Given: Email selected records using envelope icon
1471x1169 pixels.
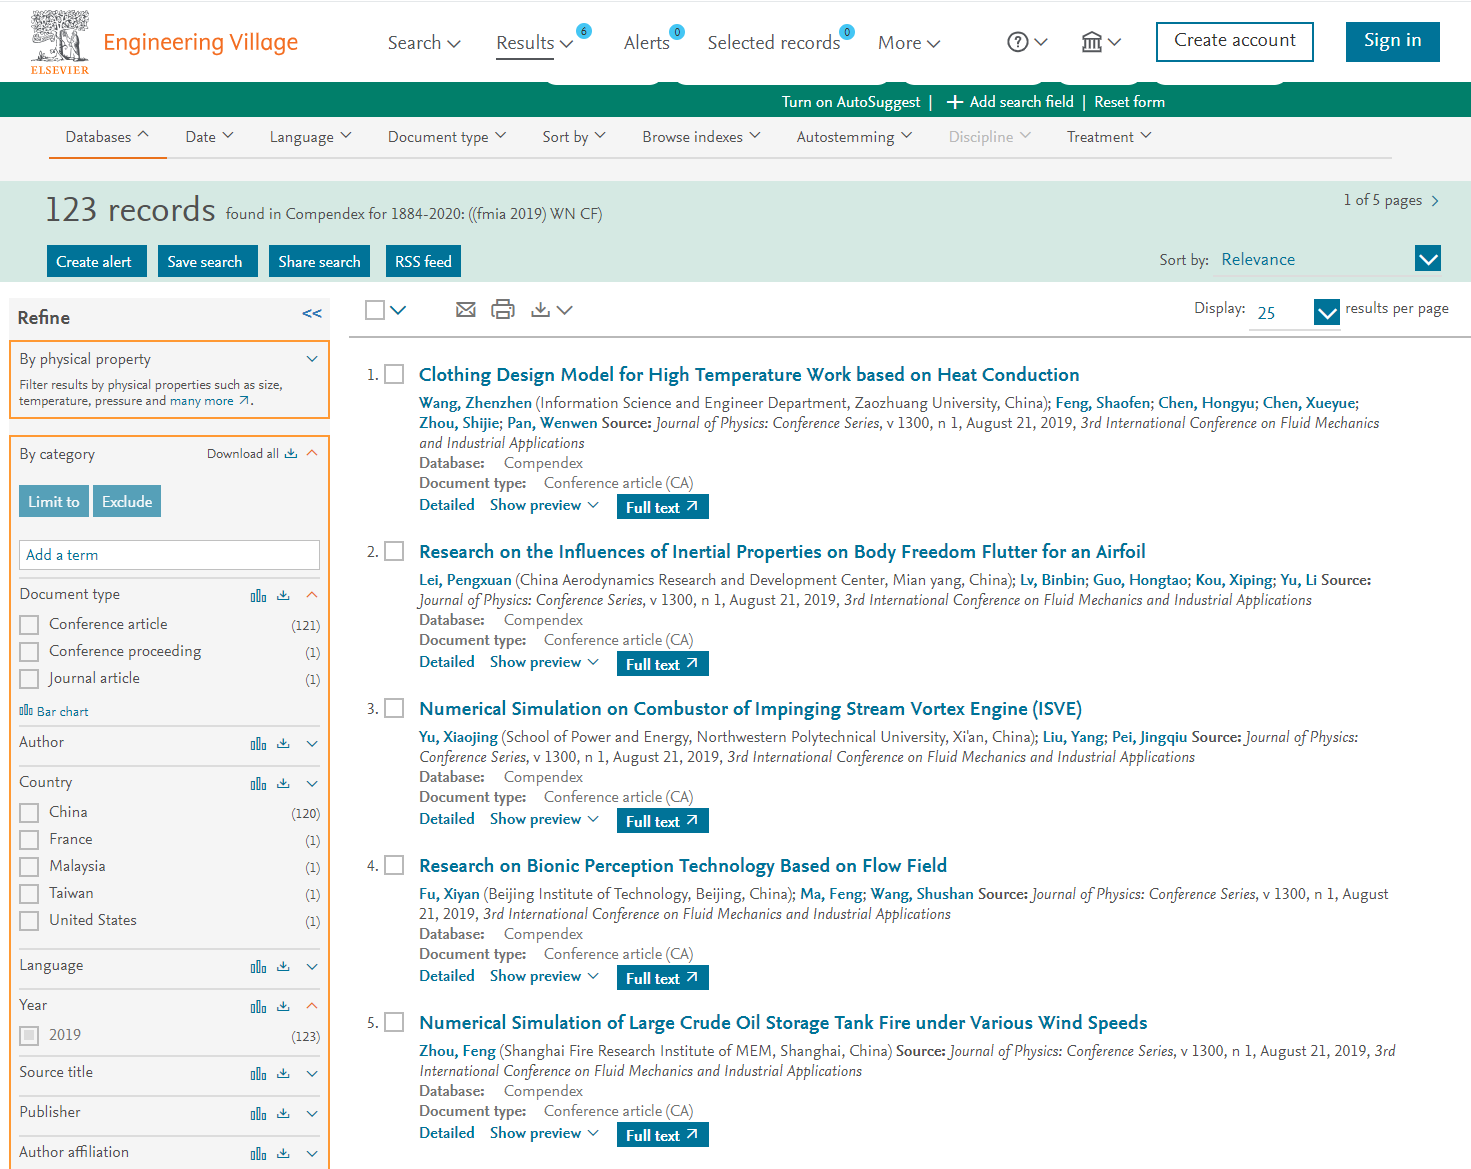Looking at the screenshot, I should [x=466, y=310].
